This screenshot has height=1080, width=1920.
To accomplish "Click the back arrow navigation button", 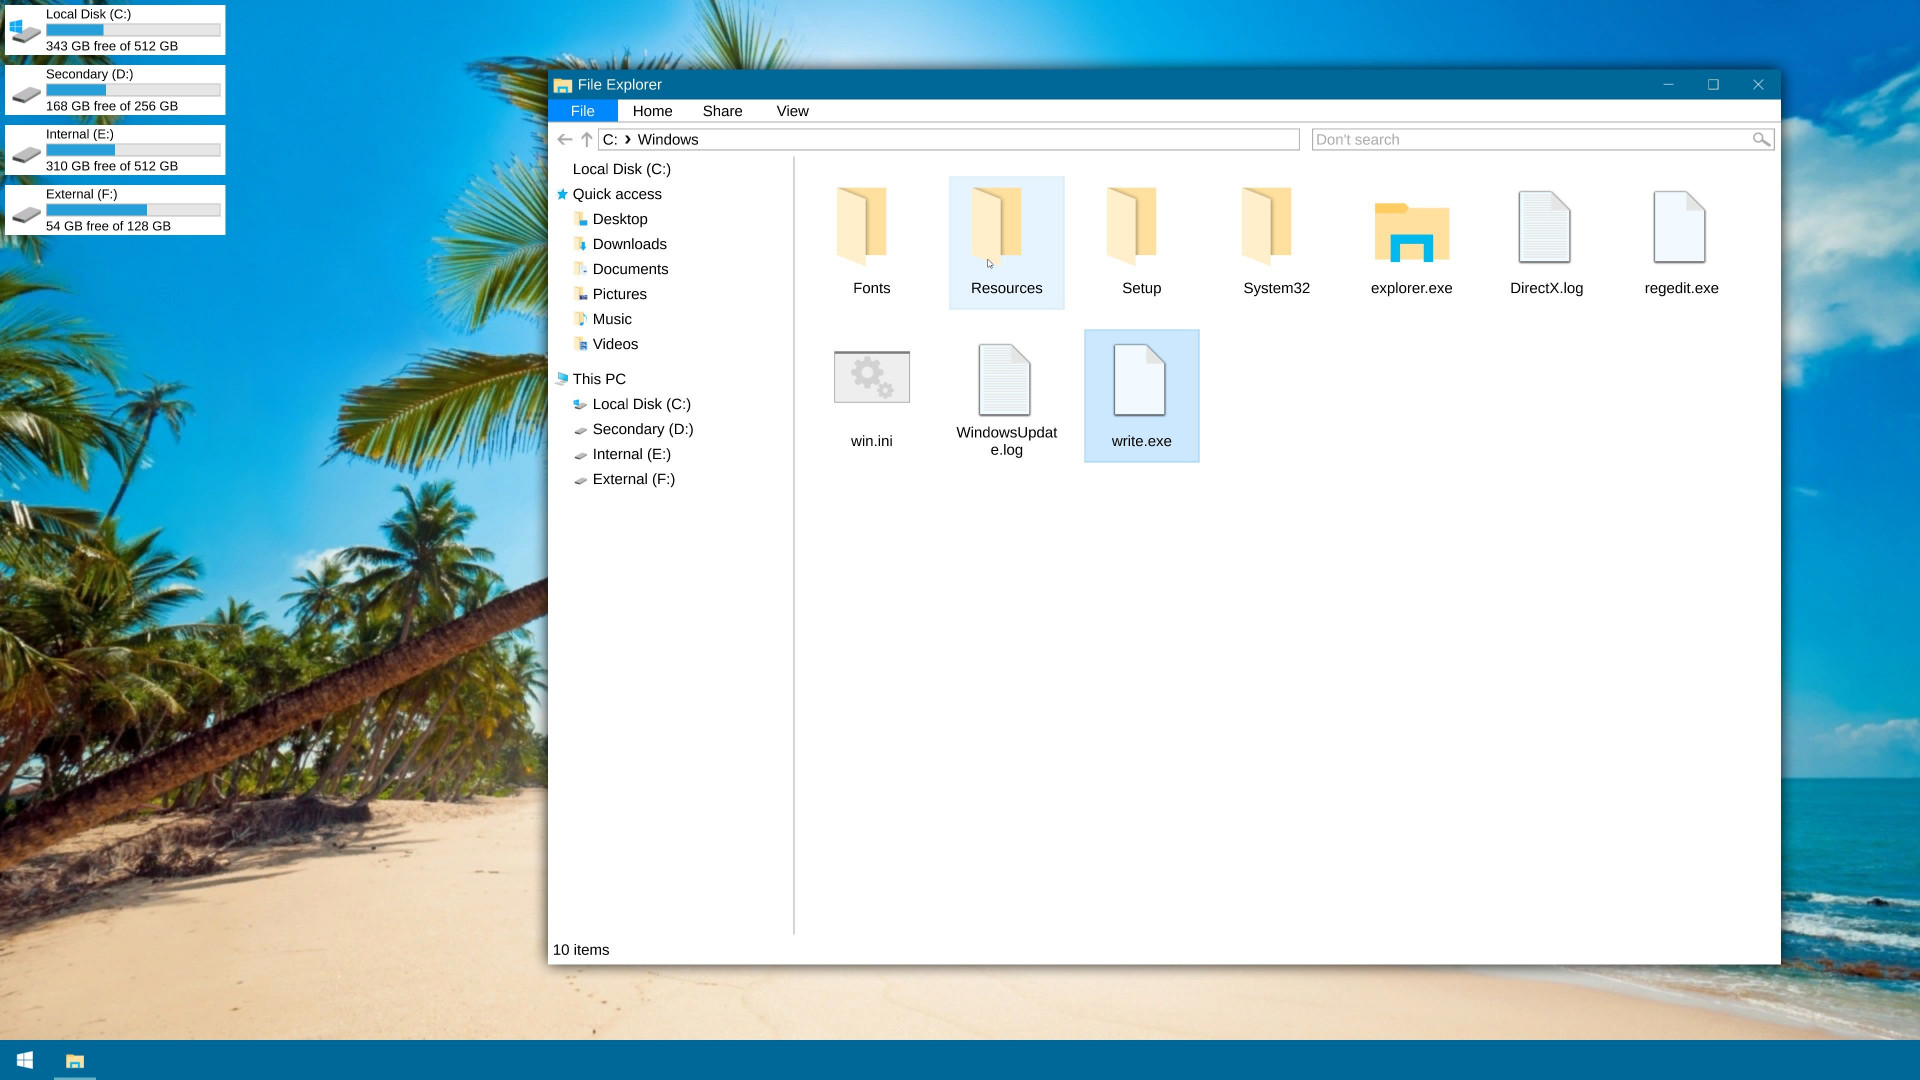I will click(565, 140).
